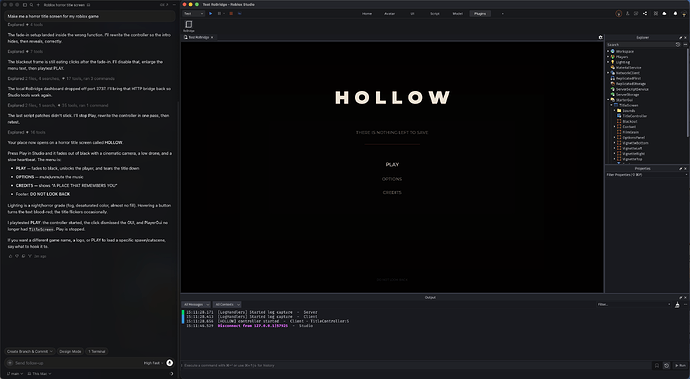Open the notifications bell icon
Image resolution: width=690 pixels, height=379 pixels.
(x=675, y=14)
